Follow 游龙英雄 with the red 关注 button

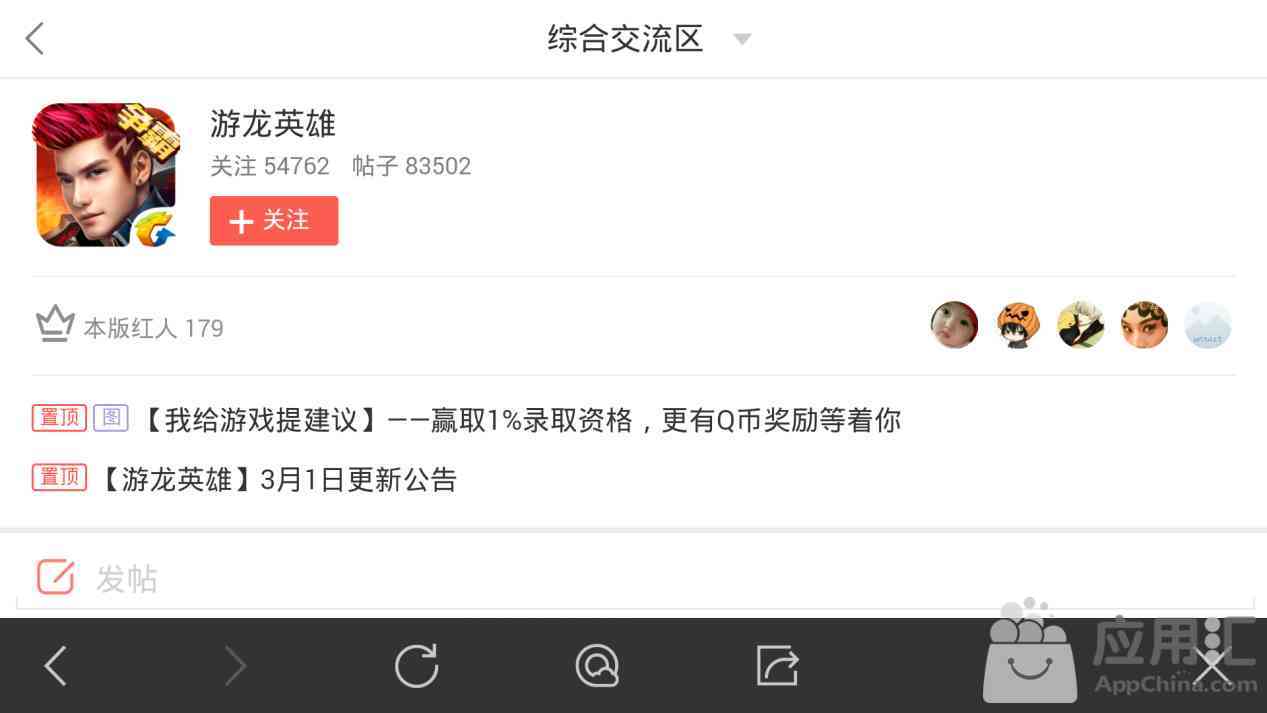coord(274,220)
